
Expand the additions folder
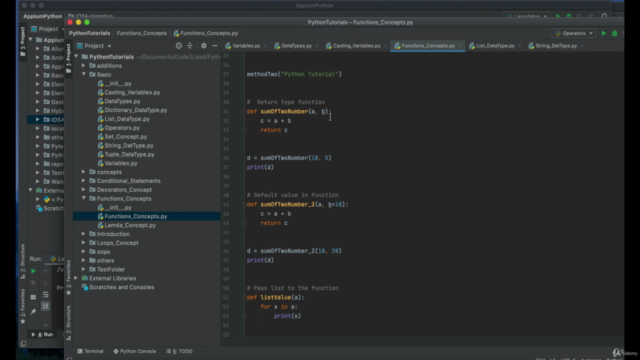pyautogui.click(x=84, y=66)
